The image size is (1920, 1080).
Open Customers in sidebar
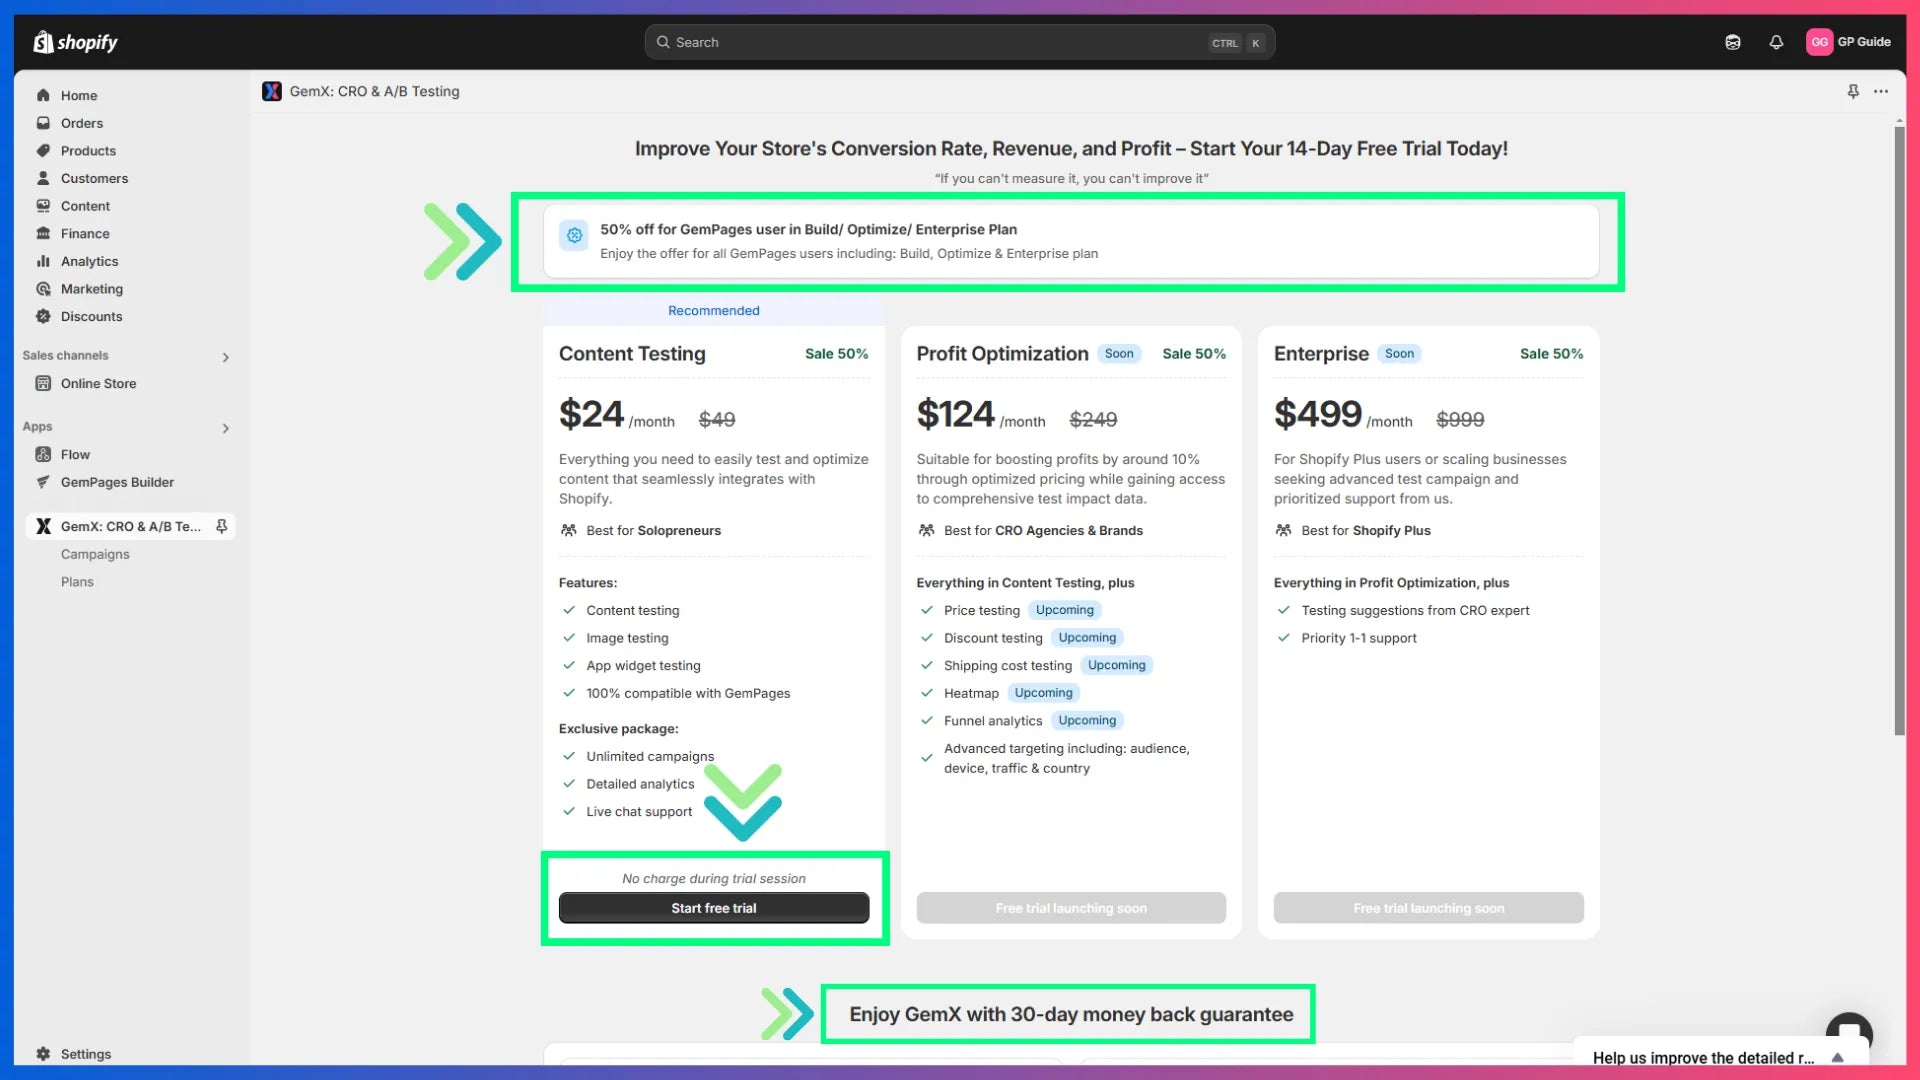tap(94, 178)
